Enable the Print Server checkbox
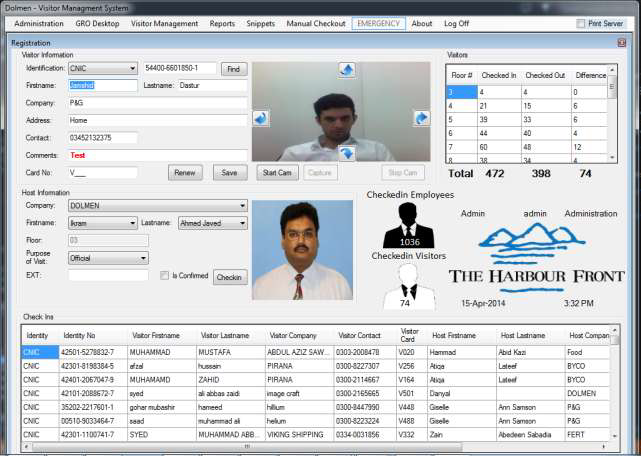641x456 pixels. [x=580, y=24]
